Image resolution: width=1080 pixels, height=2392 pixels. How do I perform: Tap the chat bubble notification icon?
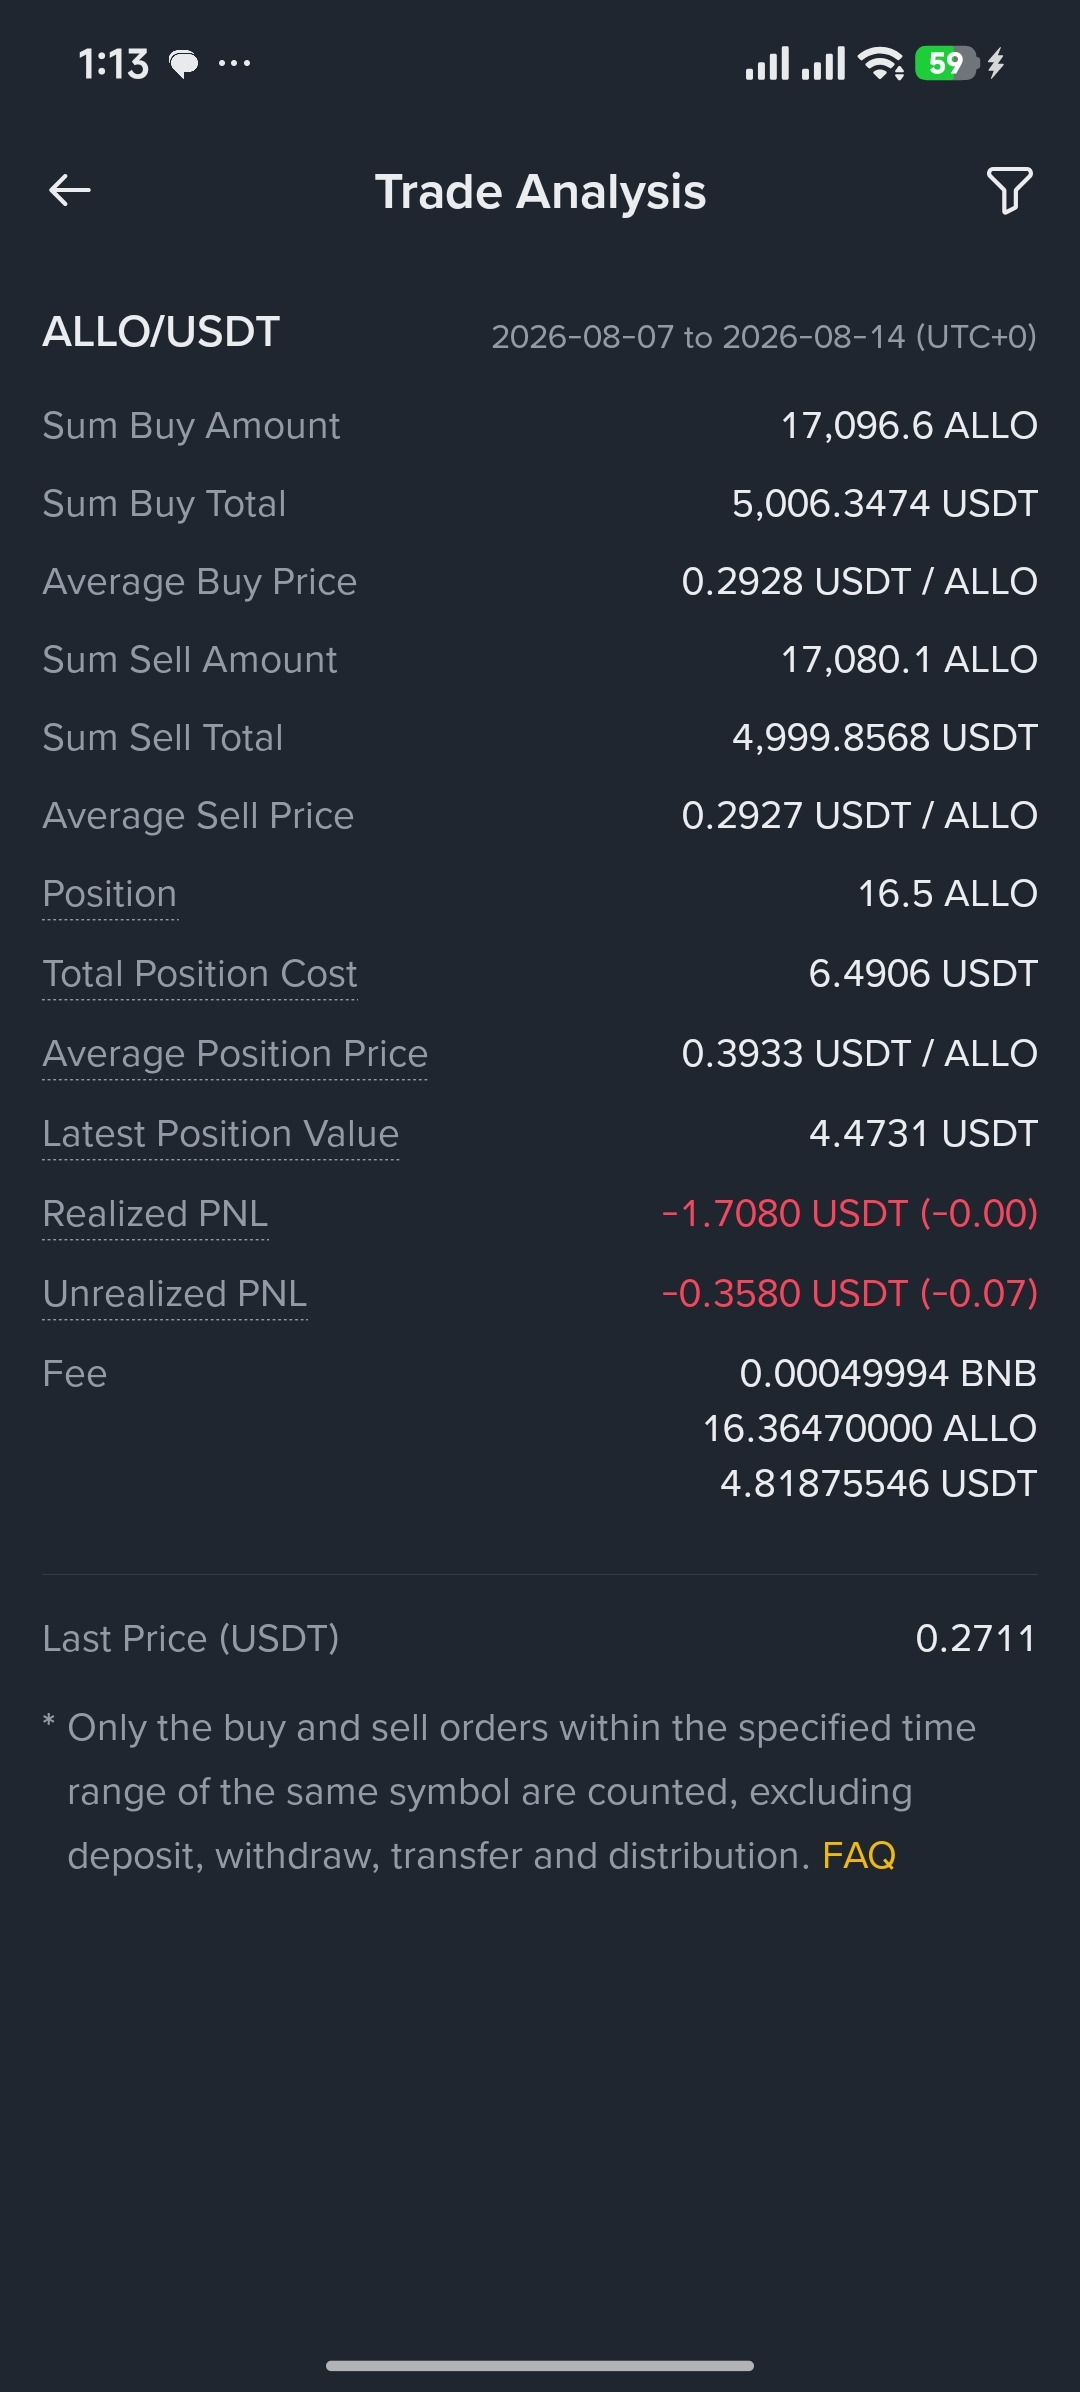pyautogui.click(x=183, y=65)
